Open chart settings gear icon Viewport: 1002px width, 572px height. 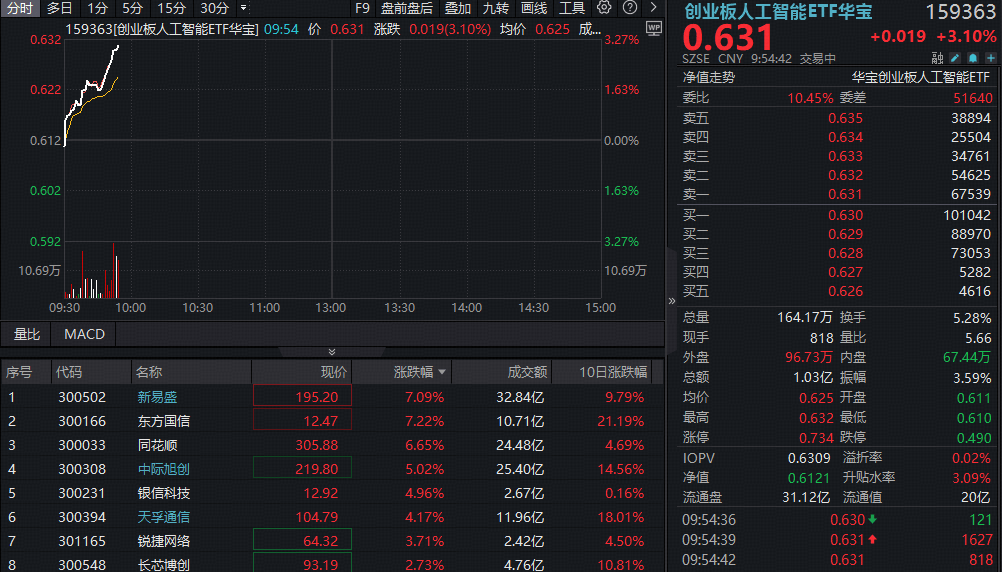(604, 8)
